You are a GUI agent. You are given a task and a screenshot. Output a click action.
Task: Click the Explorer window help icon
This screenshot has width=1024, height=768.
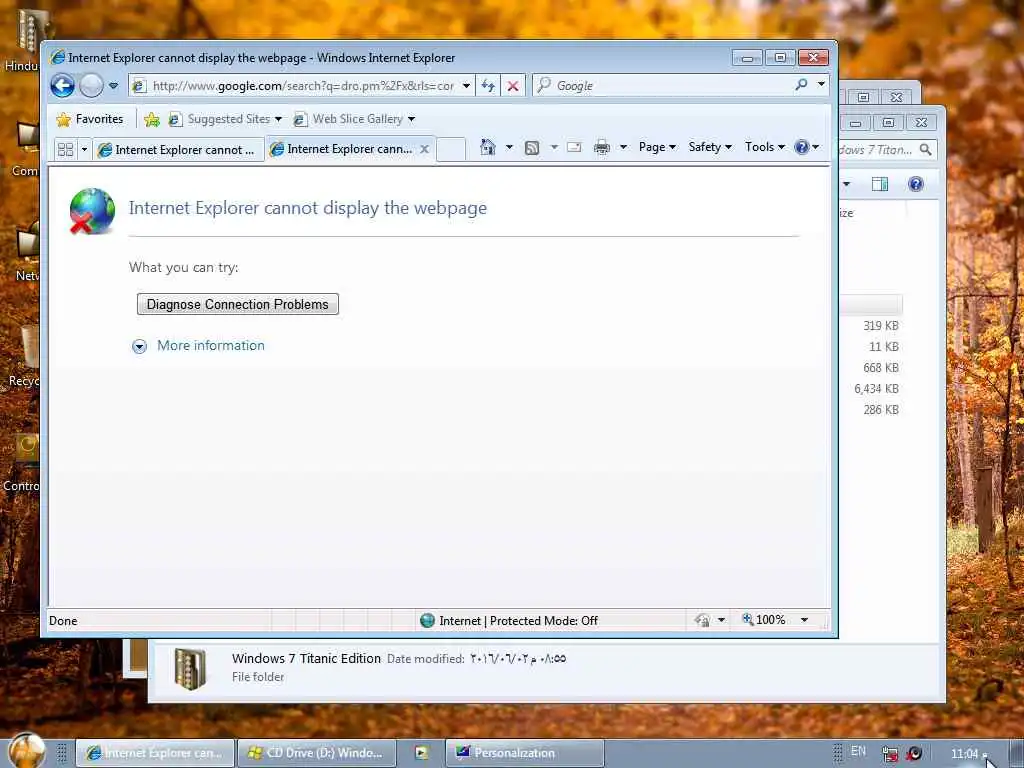[x=916, y=184]
